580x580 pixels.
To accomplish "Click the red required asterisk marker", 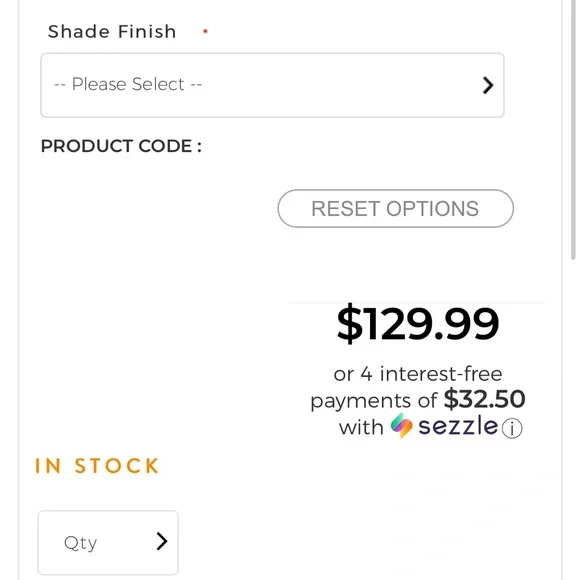I will [205, 31].
